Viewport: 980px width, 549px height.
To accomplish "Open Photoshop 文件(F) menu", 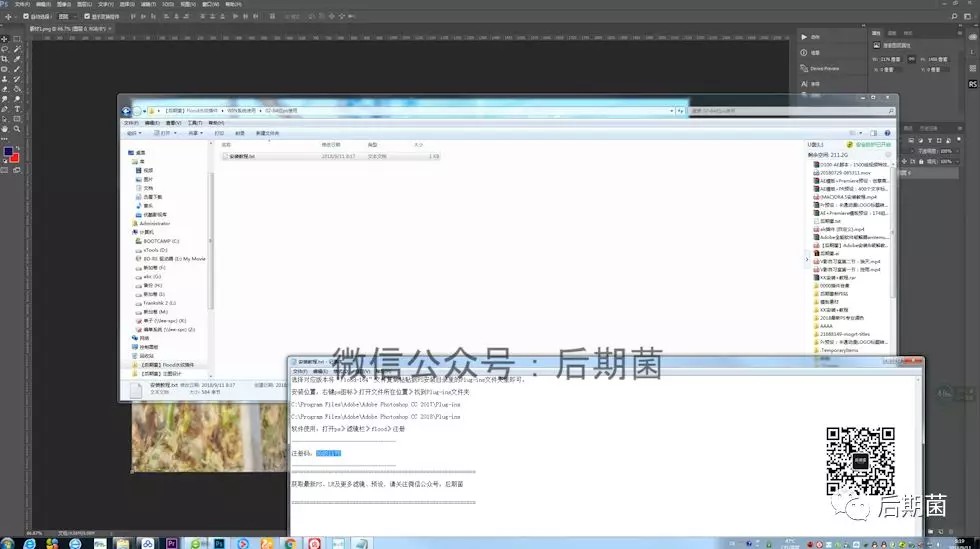I will click(22, 4).
